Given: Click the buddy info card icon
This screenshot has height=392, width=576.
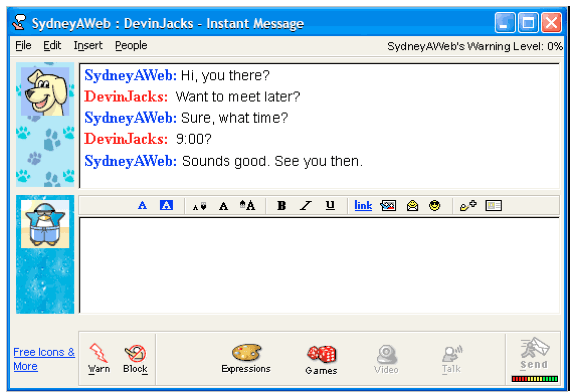Looking at the screenshot, I should 493,206.
